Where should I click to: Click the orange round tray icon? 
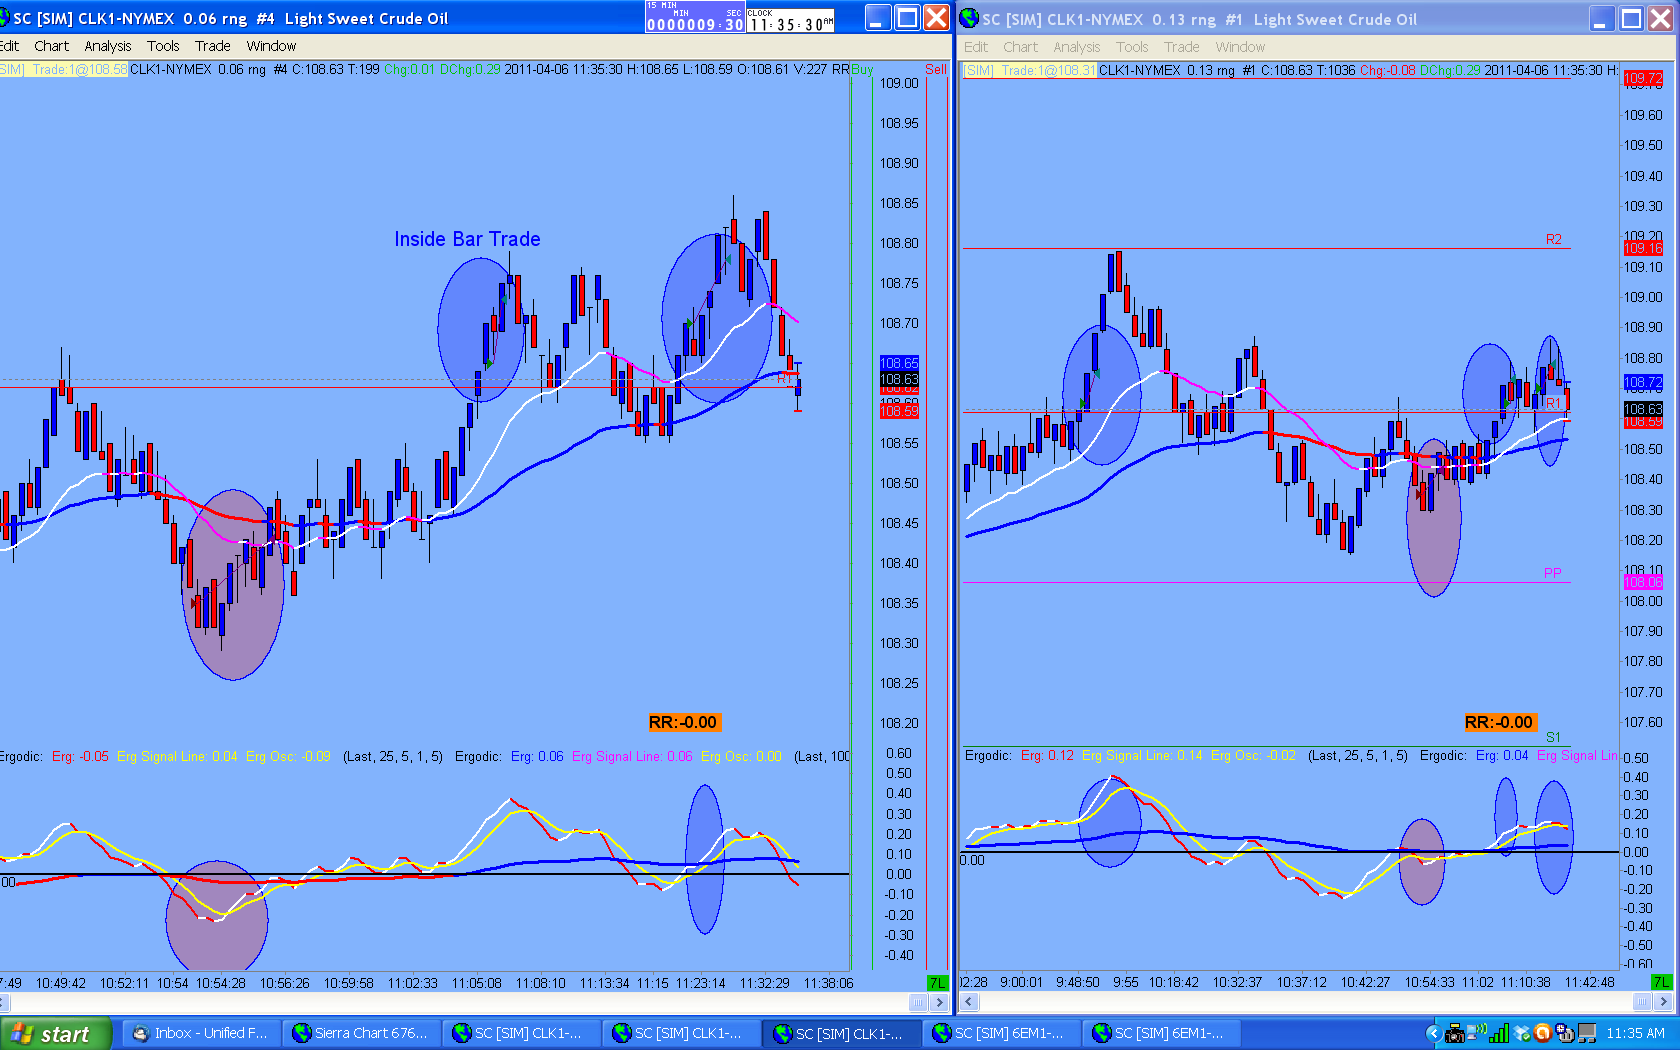(1543, 1033)
